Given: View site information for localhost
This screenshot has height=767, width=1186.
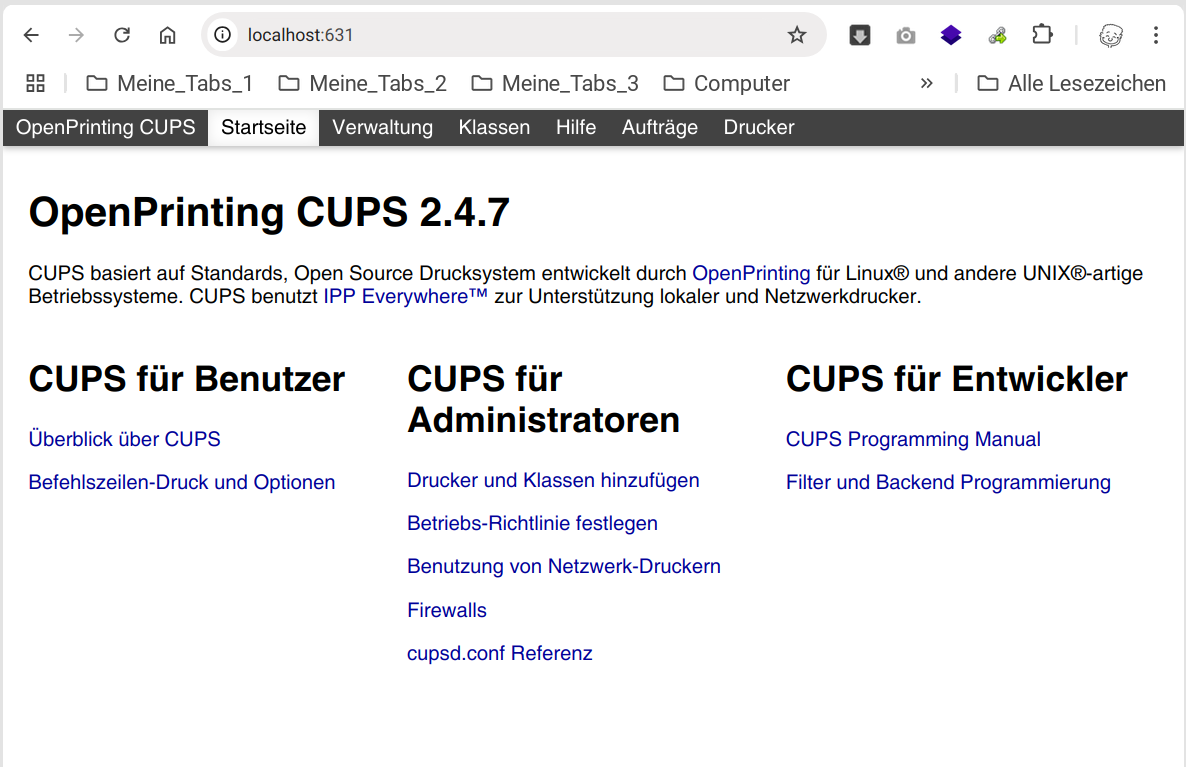Looking at the screenshot, I should tap(222, 35).
